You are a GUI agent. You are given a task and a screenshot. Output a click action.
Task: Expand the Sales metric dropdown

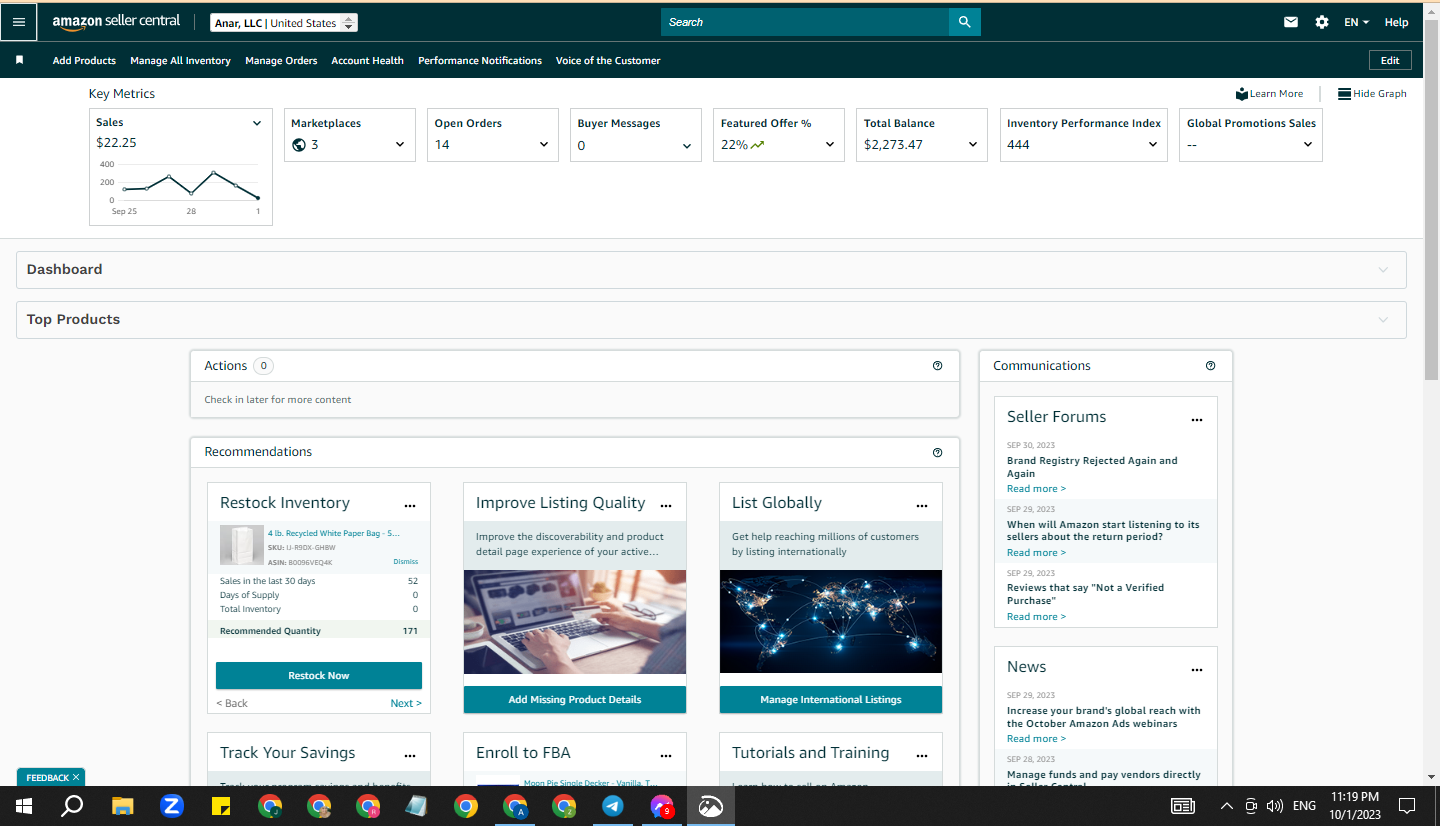tap(257, 123)
